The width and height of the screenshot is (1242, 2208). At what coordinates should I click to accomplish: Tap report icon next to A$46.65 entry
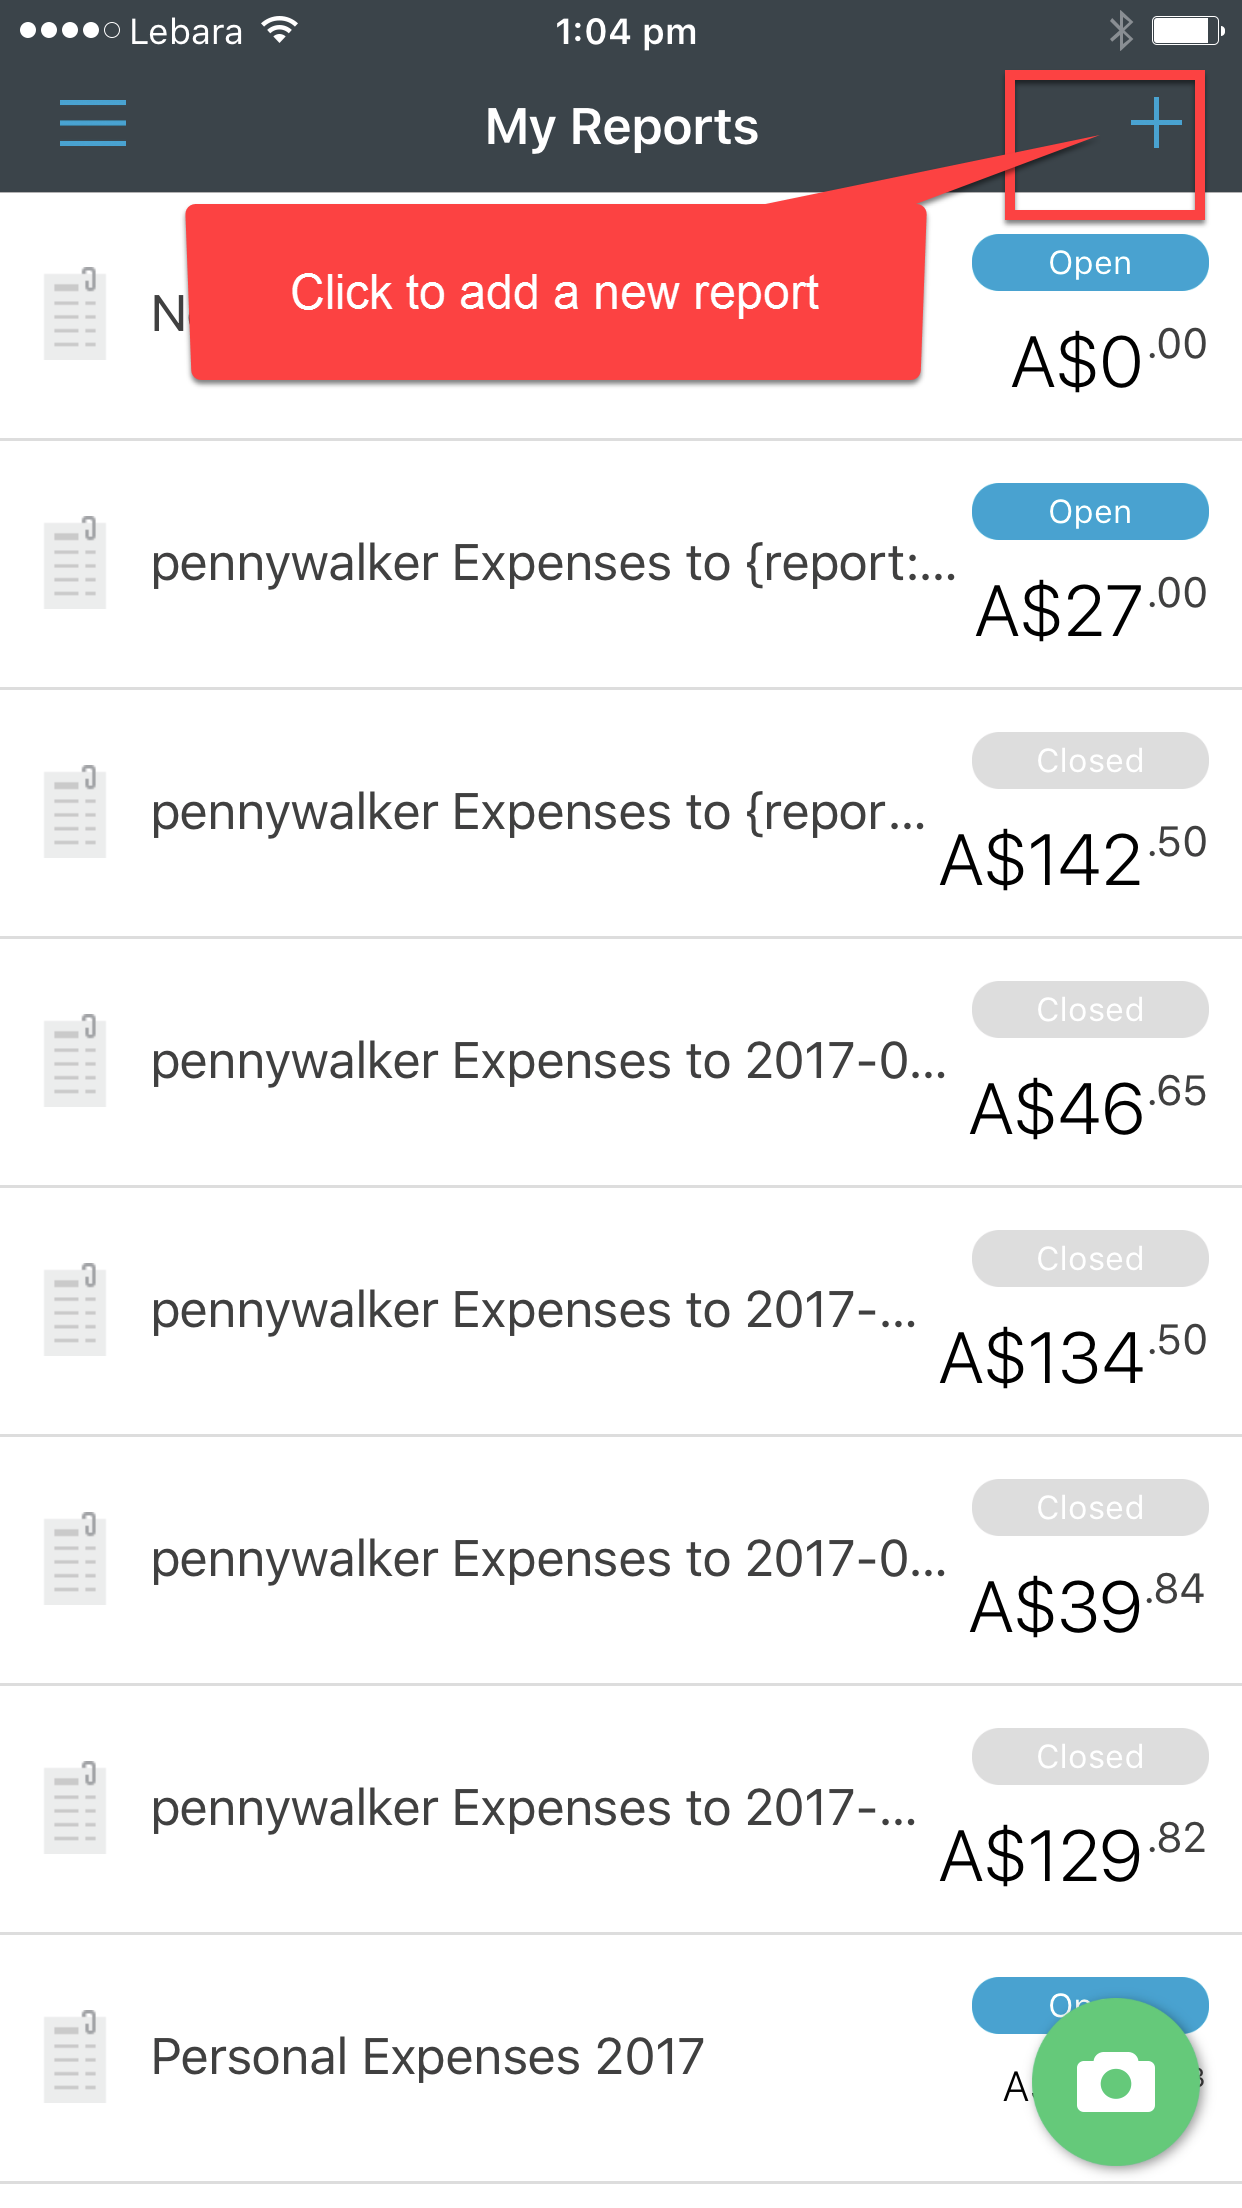pyautogui.click(x=75, y=1061)
